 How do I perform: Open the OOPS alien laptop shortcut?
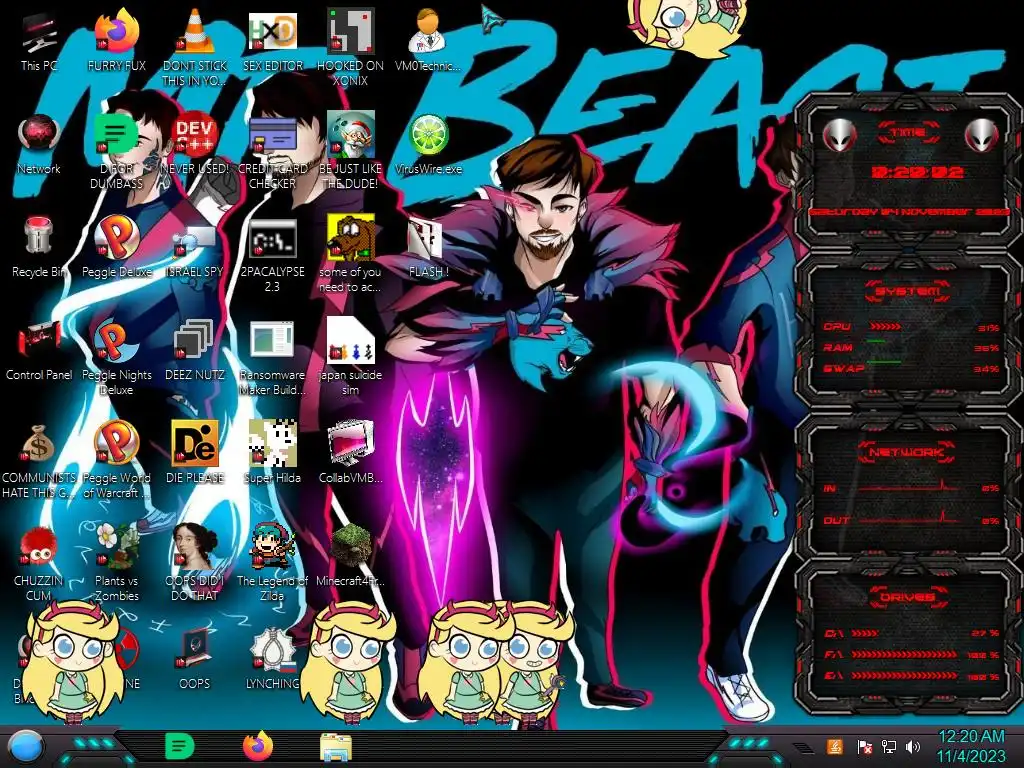[194, 658]
